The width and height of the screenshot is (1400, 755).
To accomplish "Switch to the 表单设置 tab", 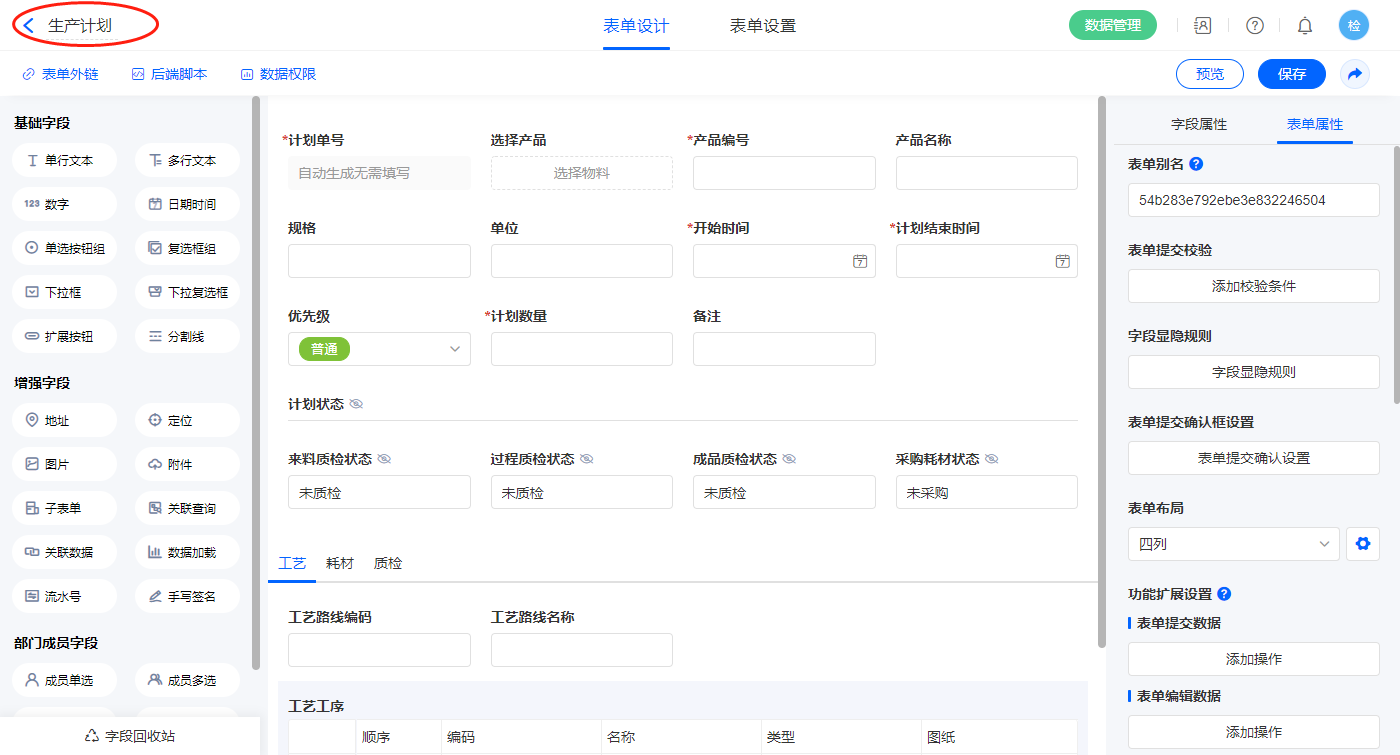I will coord(762,26).
